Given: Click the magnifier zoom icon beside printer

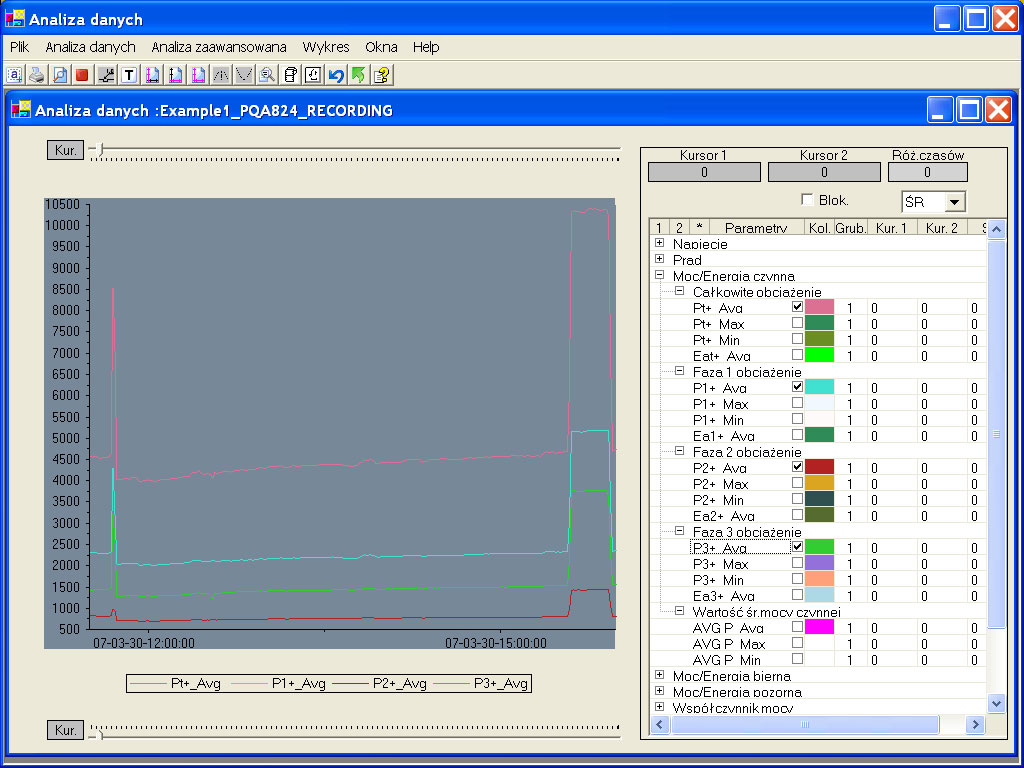Looking at the screenshot, I should [59, 75].
